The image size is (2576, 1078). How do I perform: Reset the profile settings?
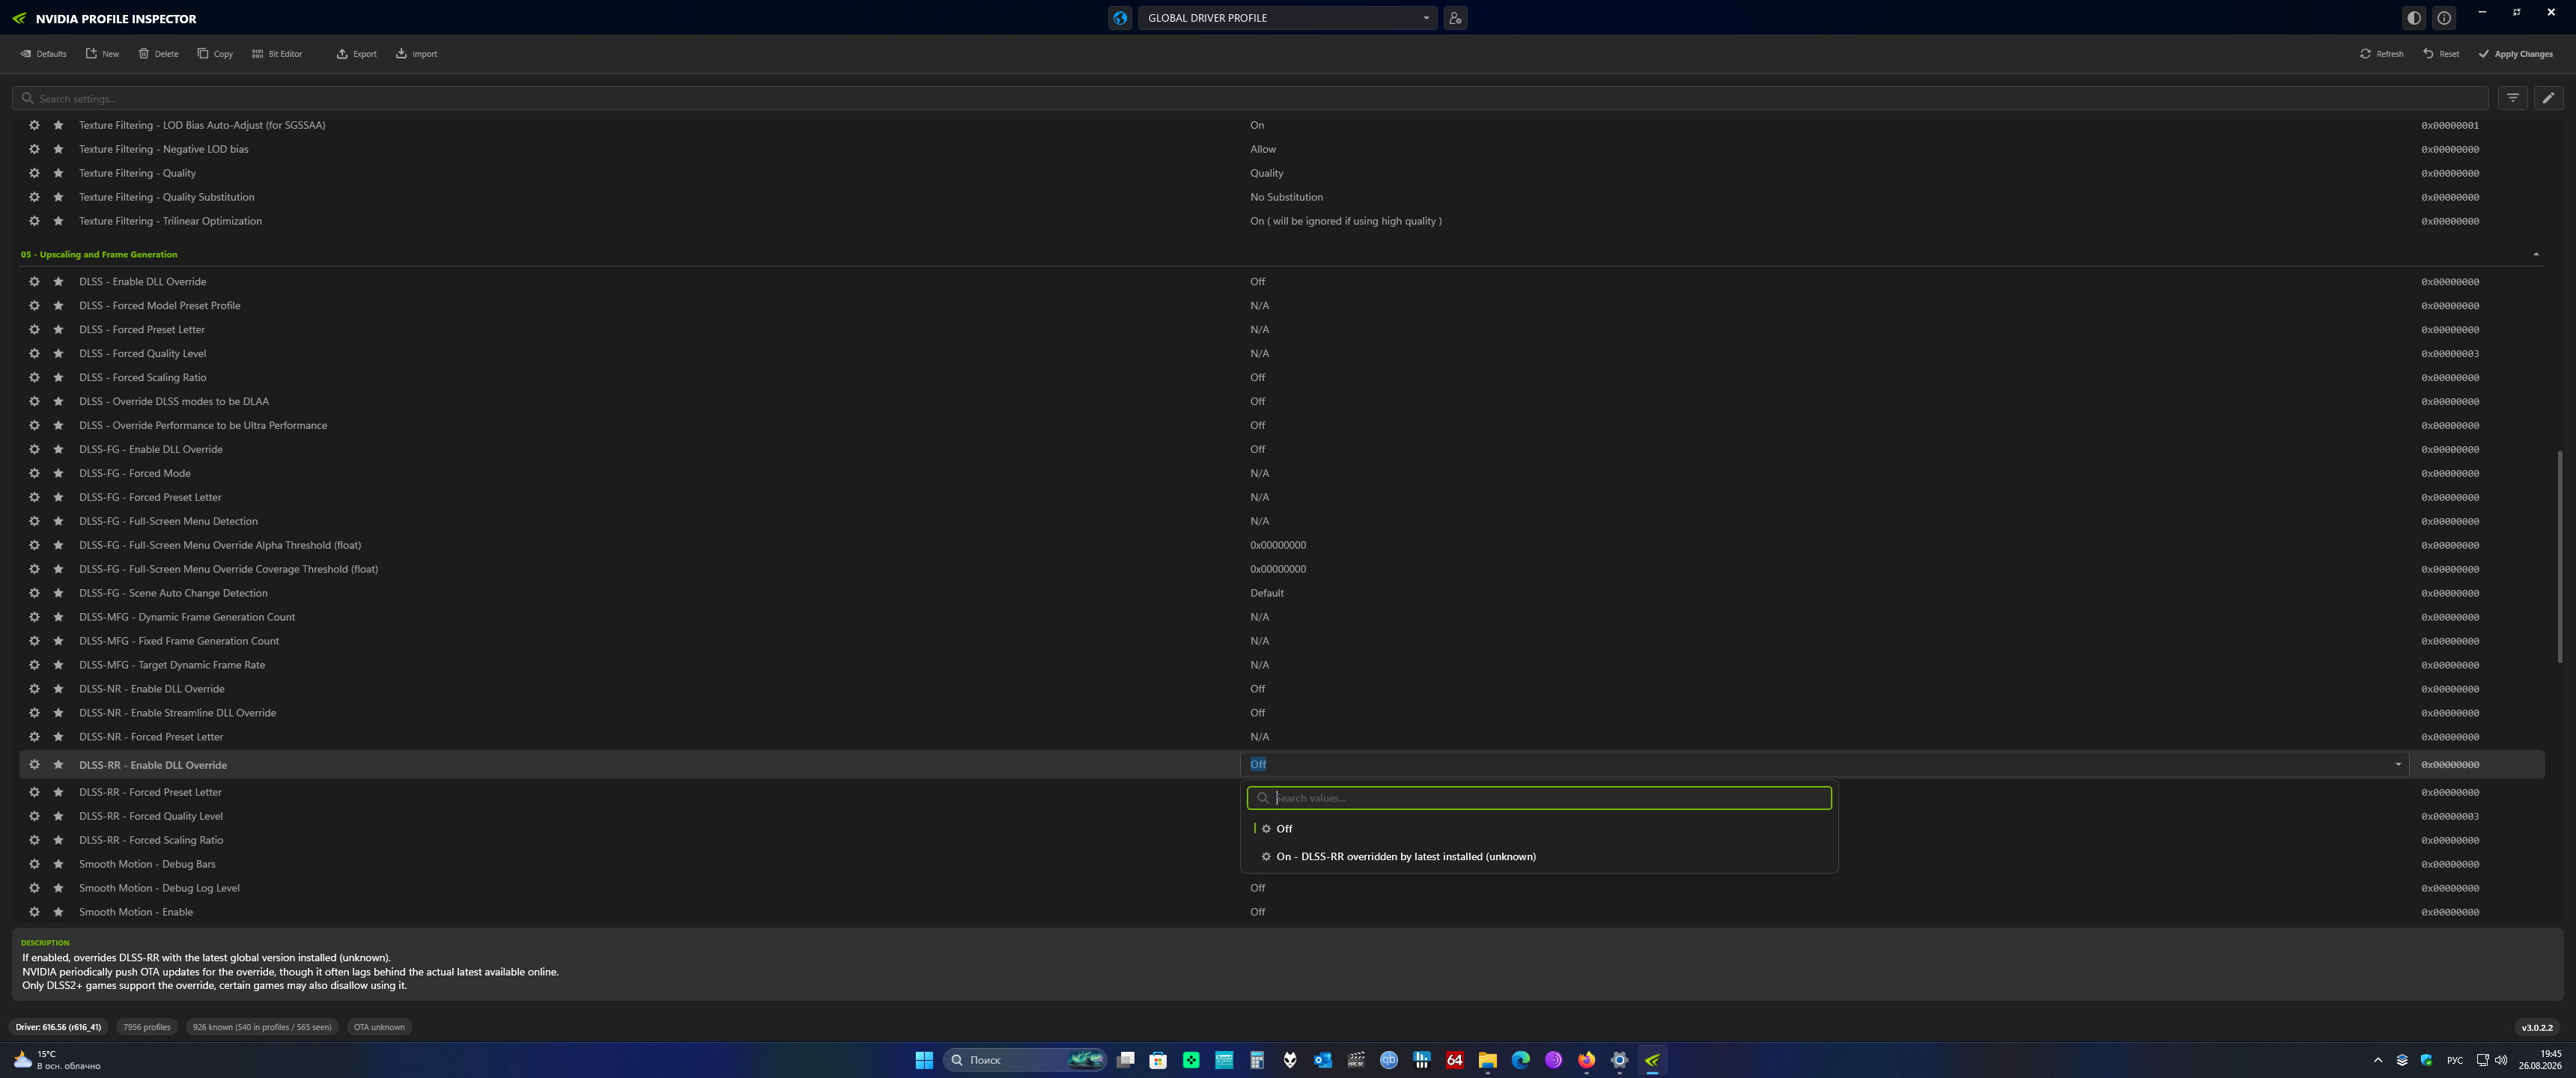[2441, 54]
